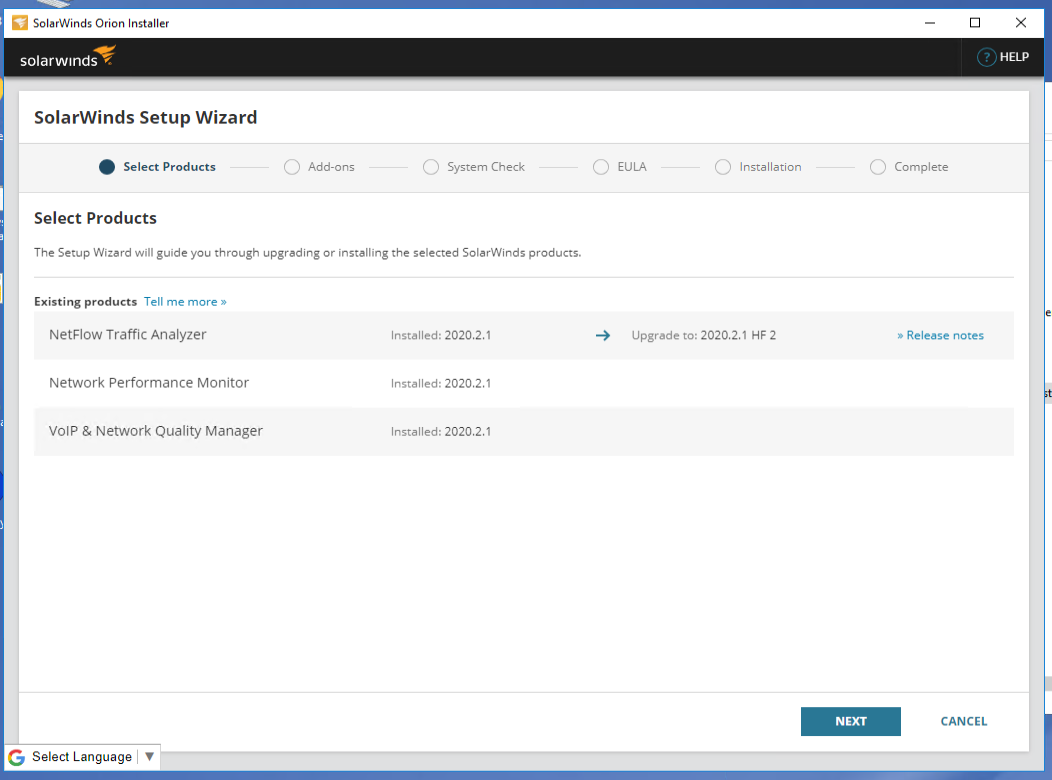Click the CANCEL button
The image size is (1052, 780).
click(x=963, y=722)
